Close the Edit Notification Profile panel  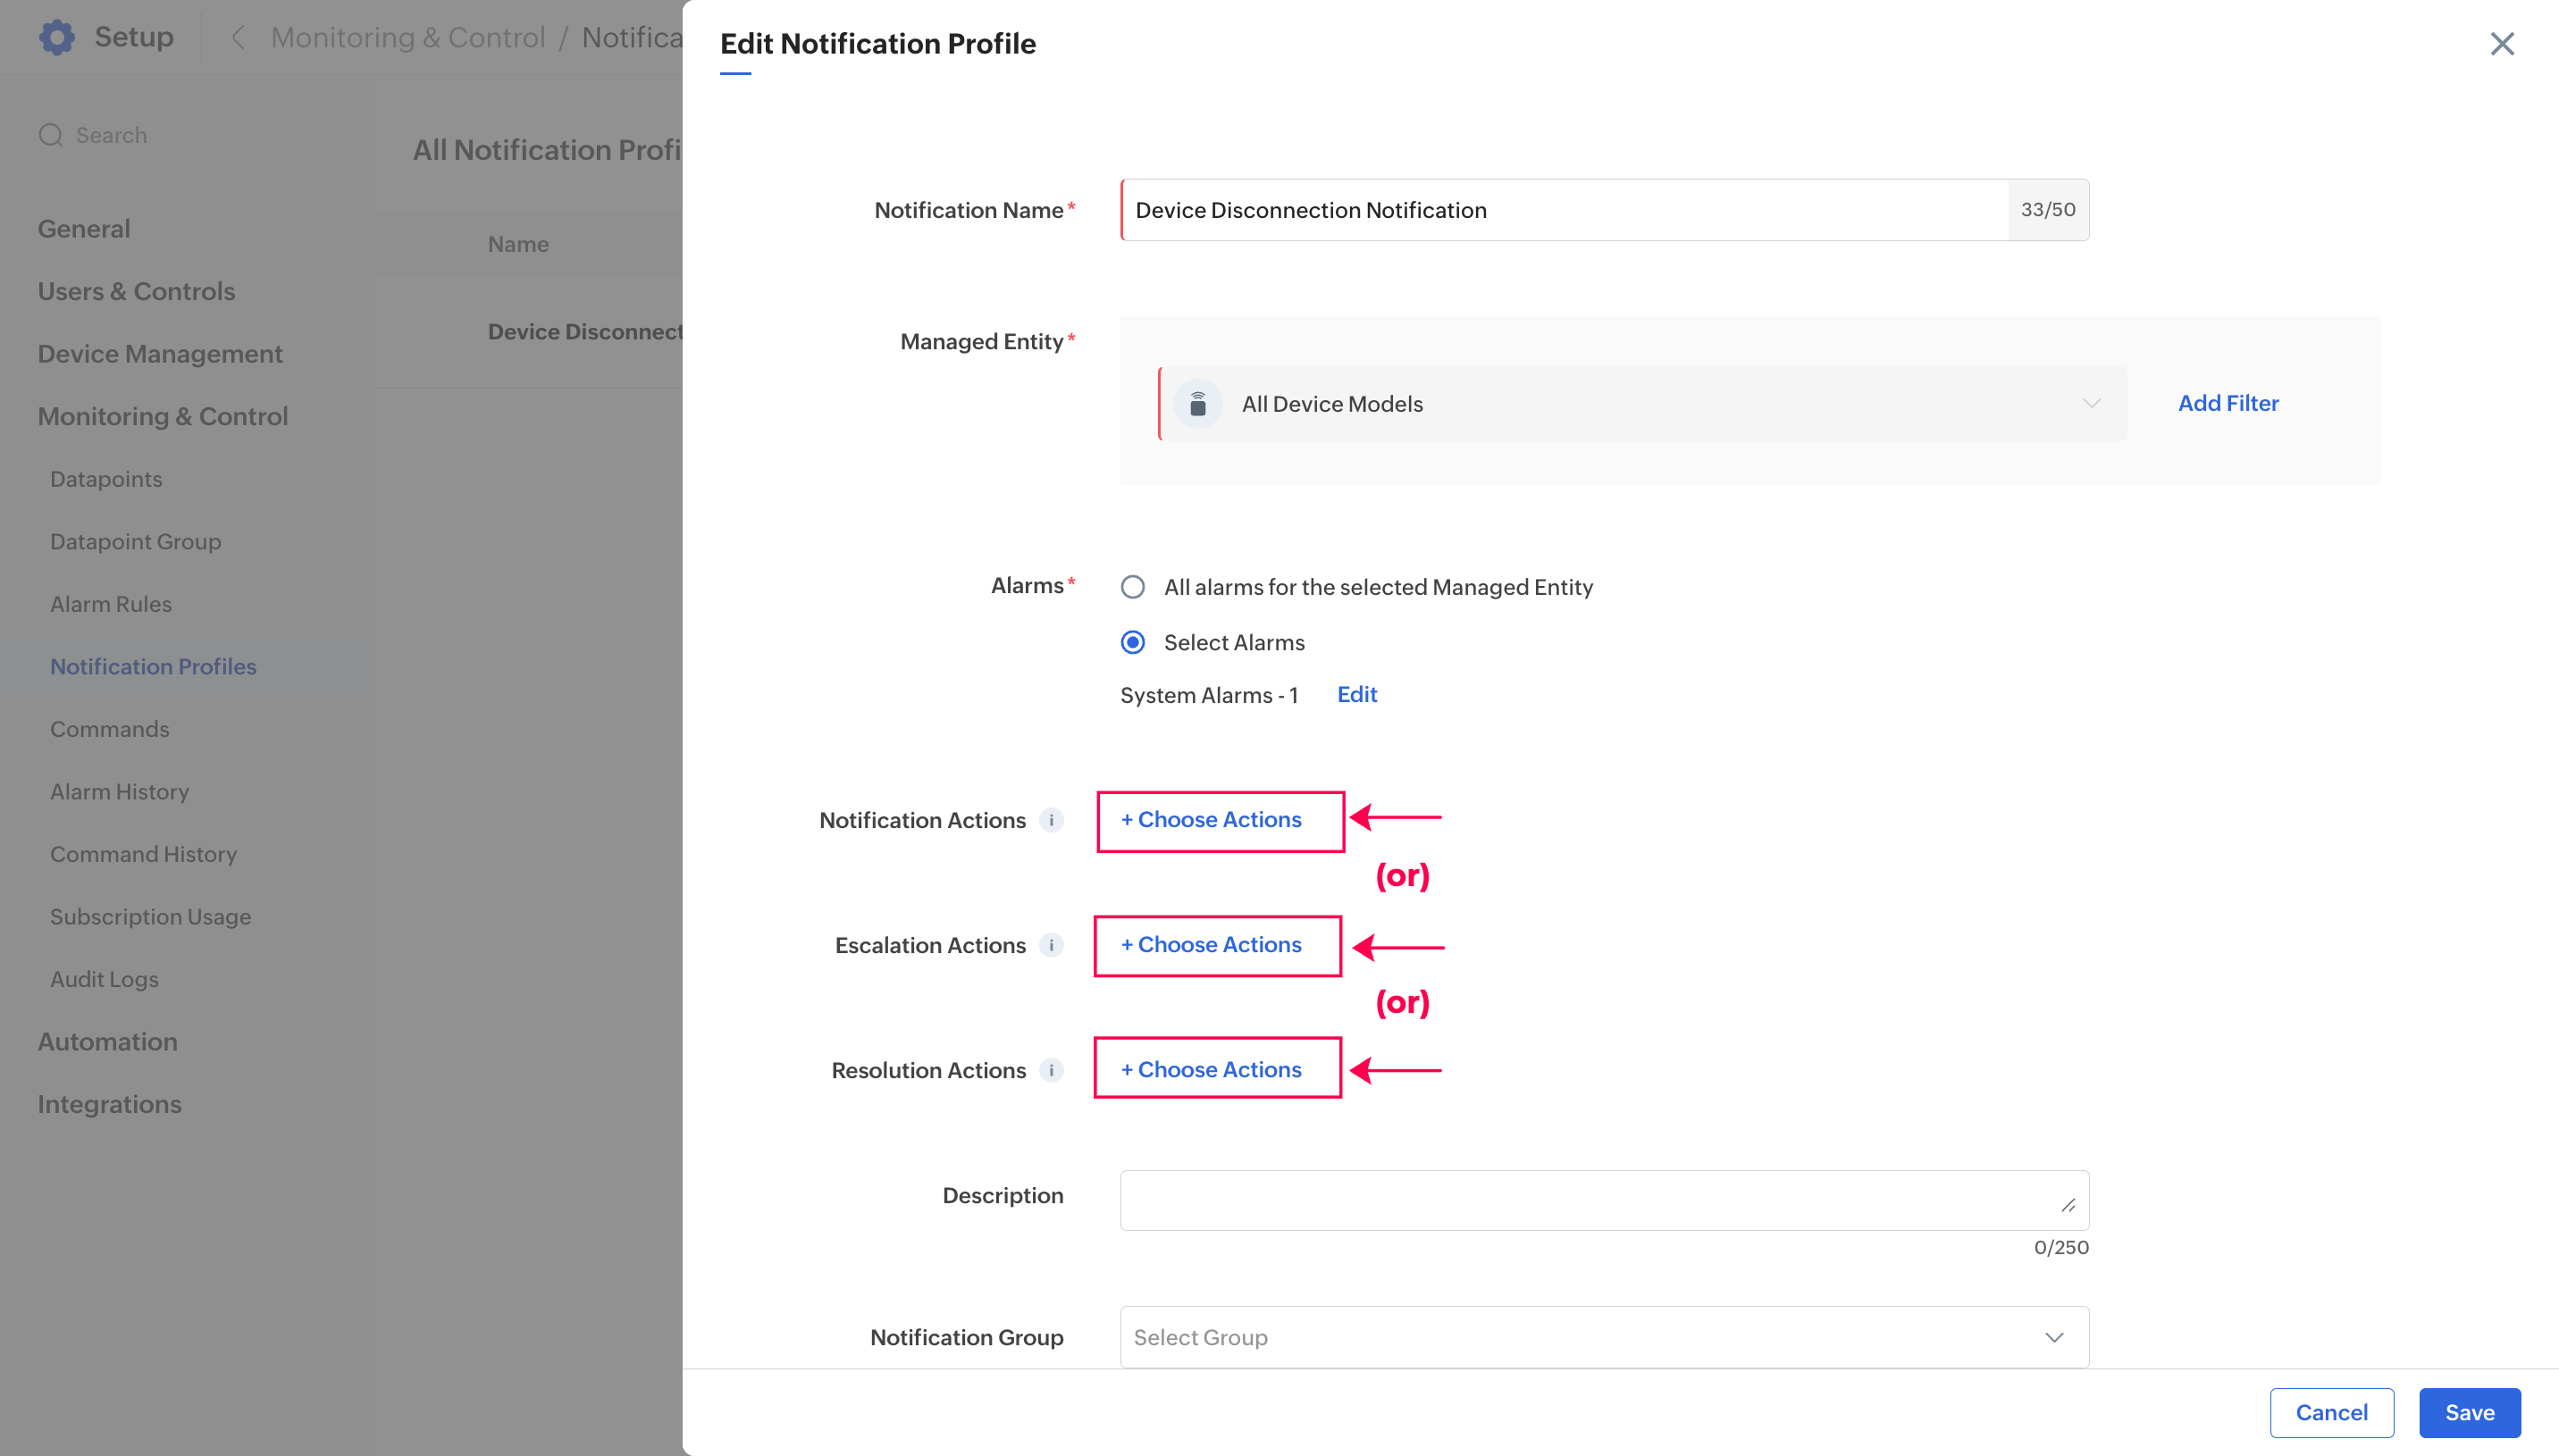tap(2501, 44)
